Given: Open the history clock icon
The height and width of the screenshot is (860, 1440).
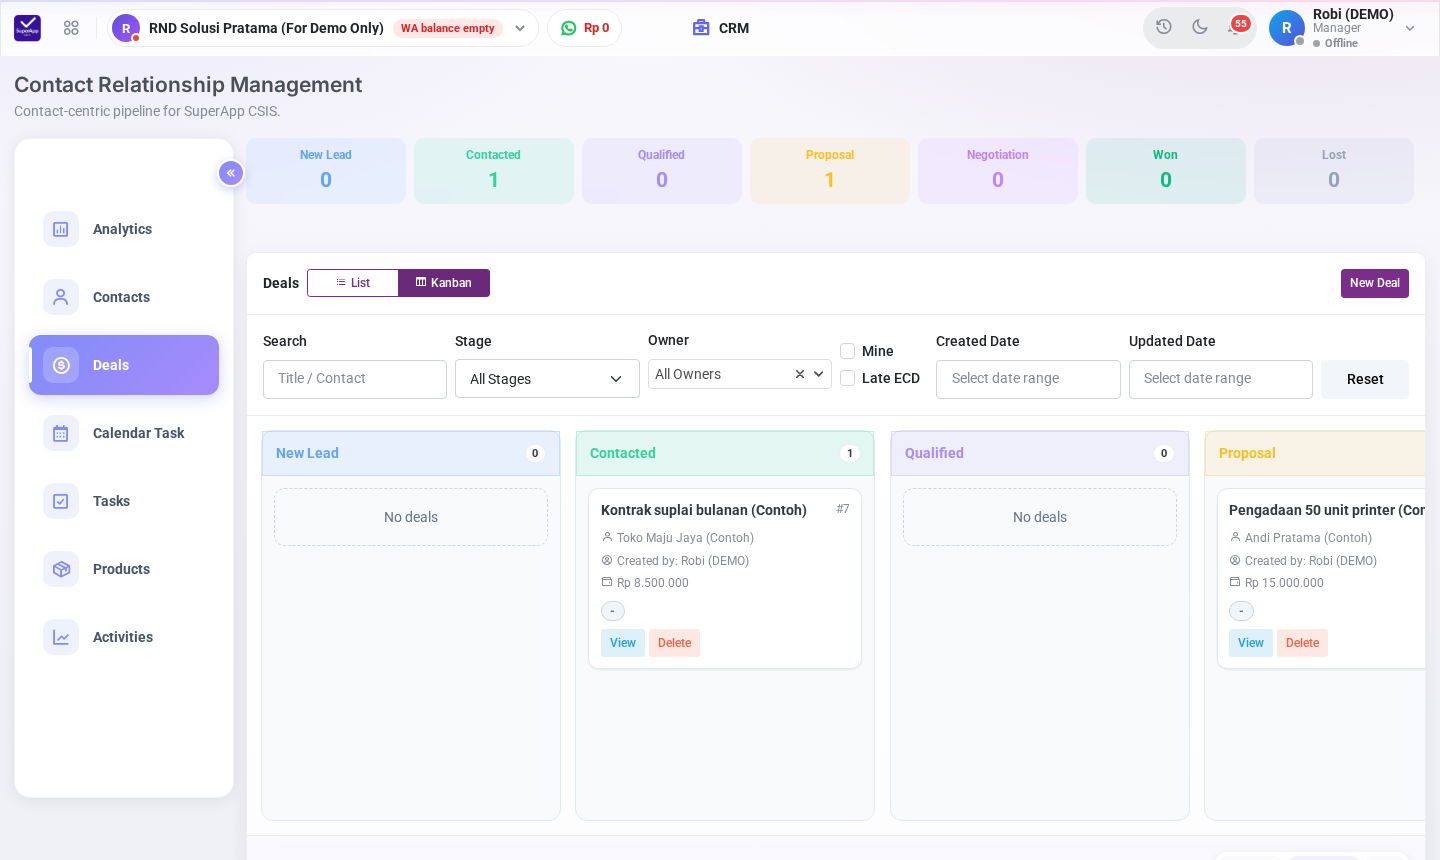Looking at the screenshot, I should click(x=1164, y=27).
